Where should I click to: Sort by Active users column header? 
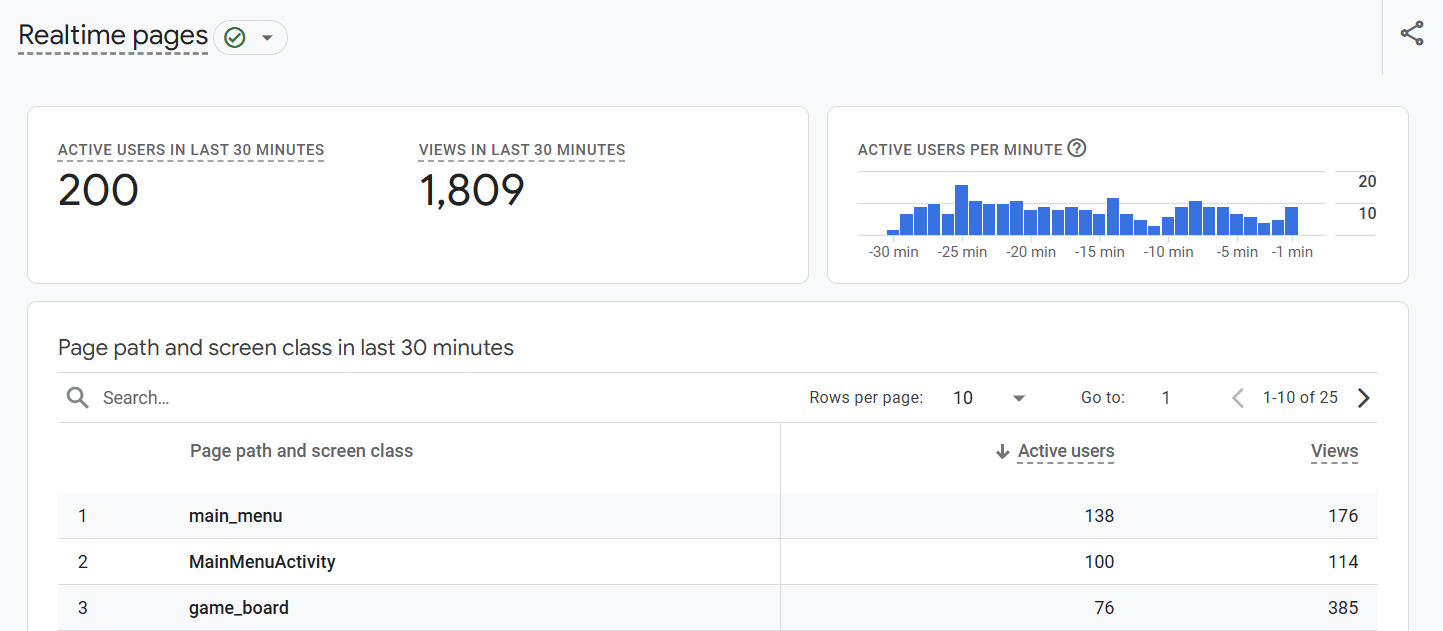click(1066, 452)
